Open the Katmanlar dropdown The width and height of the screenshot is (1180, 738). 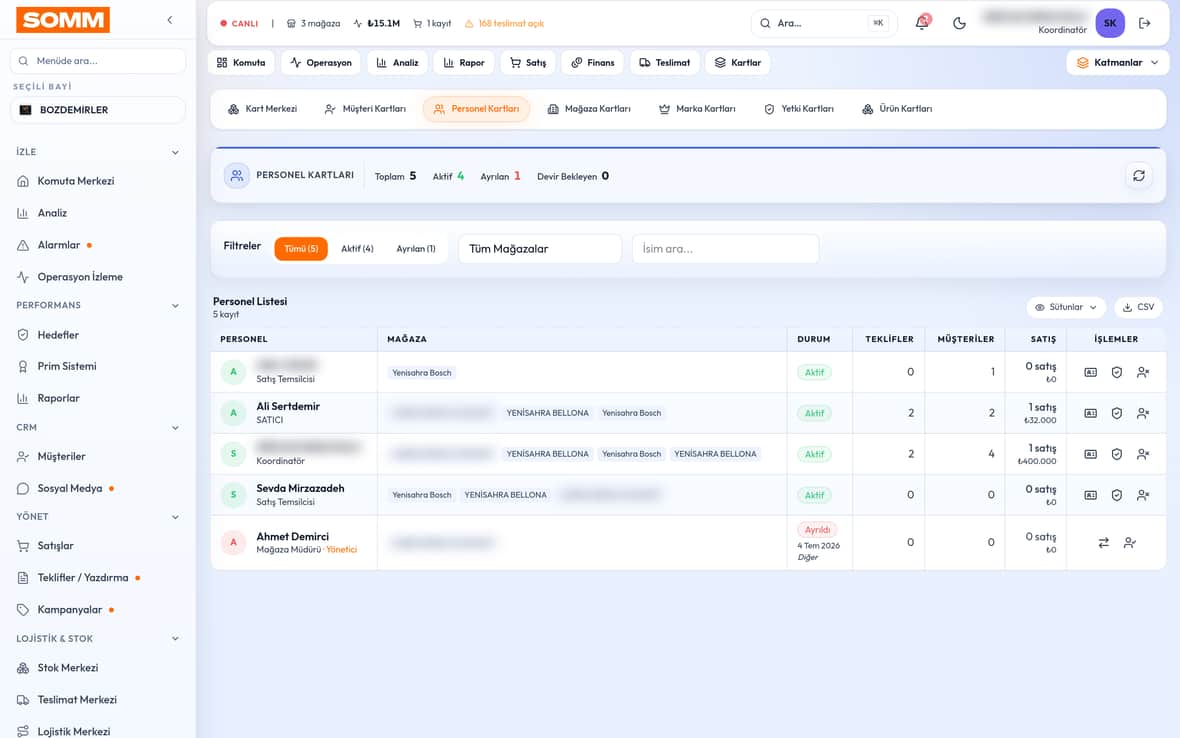coord(1118,62)
